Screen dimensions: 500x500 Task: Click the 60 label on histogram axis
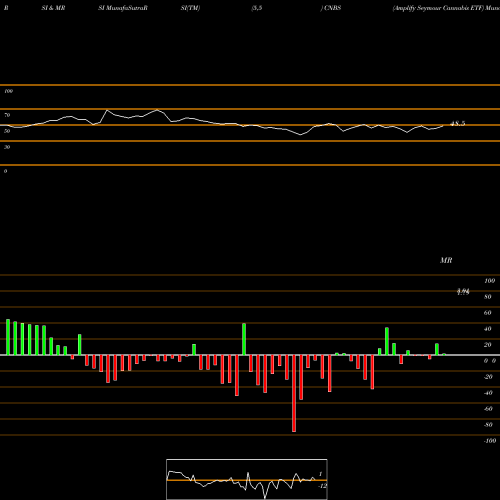point(488,313)
